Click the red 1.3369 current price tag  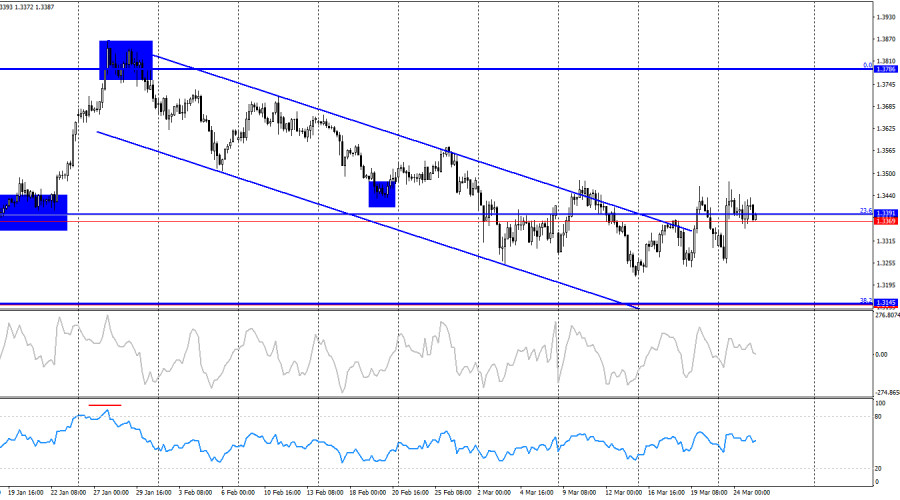point(886,221)
